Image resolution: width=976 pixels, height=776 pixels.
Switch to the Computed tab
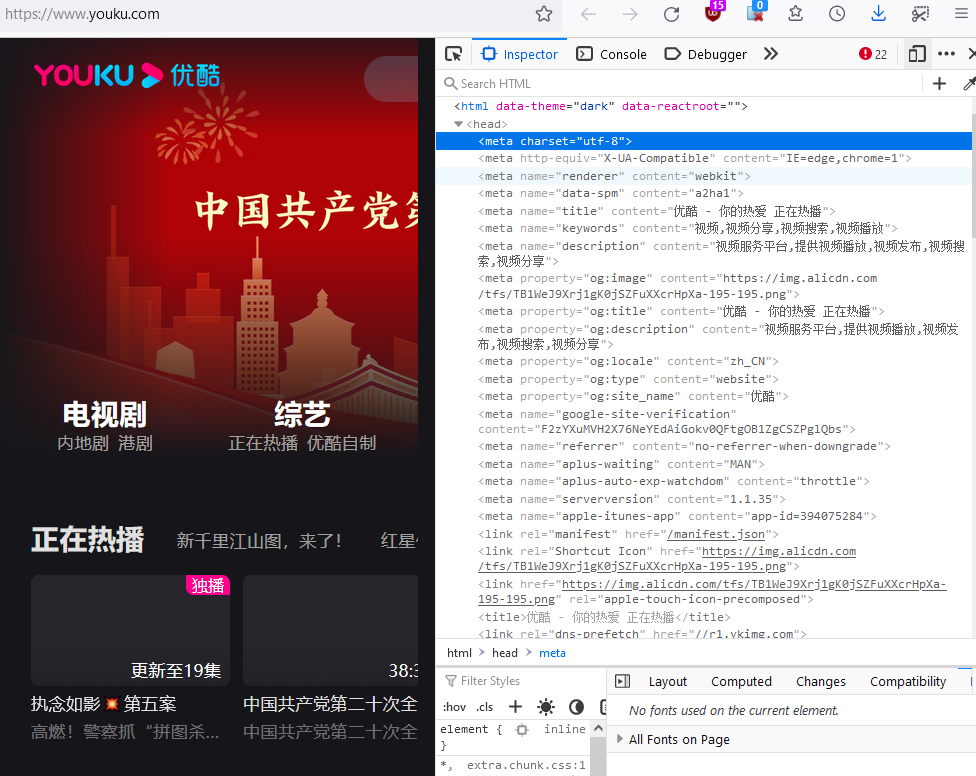click(741, 681)
